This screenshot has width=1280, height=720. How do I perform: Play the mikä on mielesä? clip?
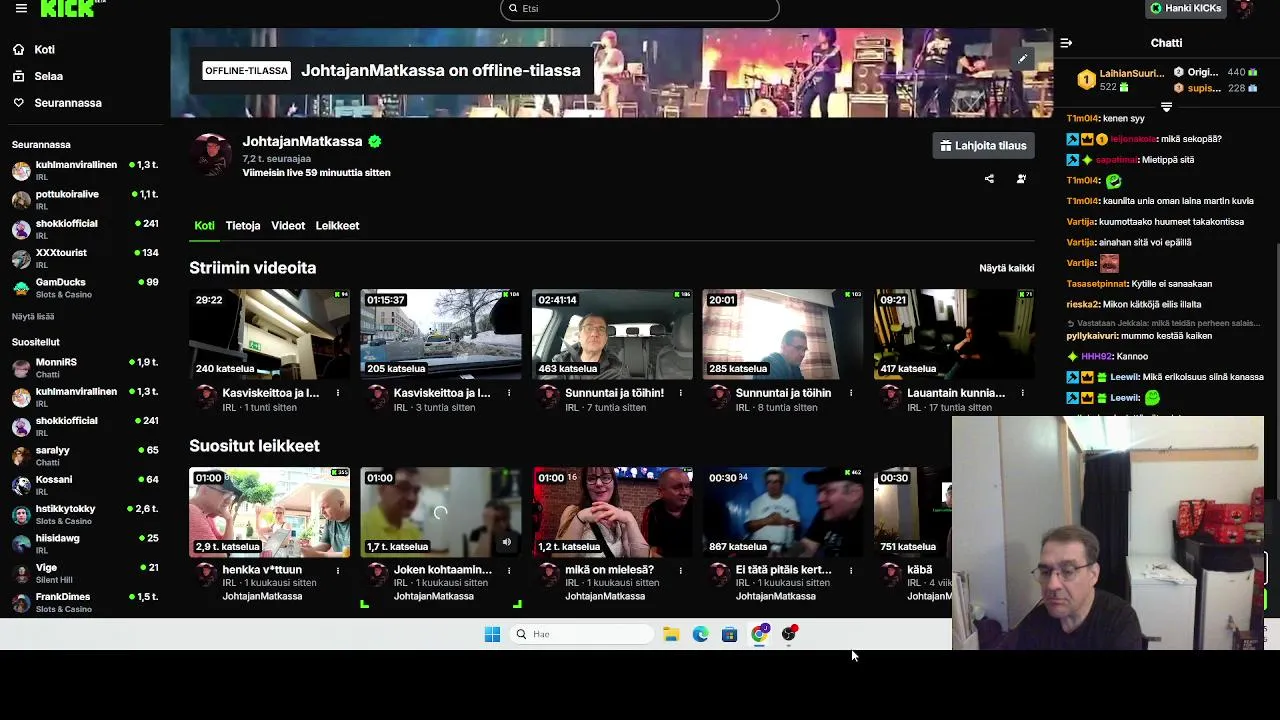coord(612,512)
